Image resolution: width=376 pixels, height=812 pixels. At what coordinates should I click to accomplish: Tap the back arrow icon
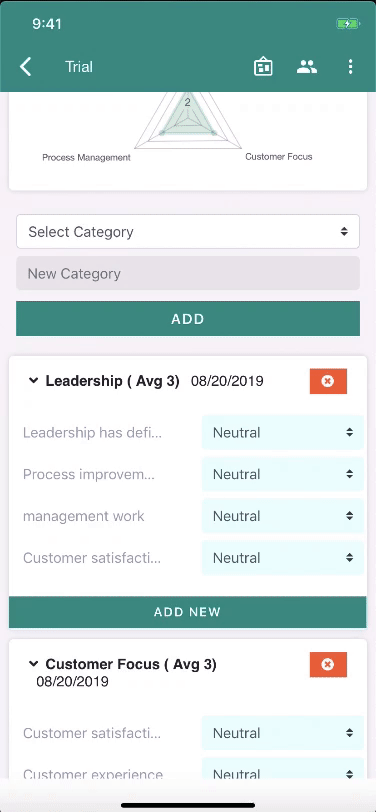point(25,67)
